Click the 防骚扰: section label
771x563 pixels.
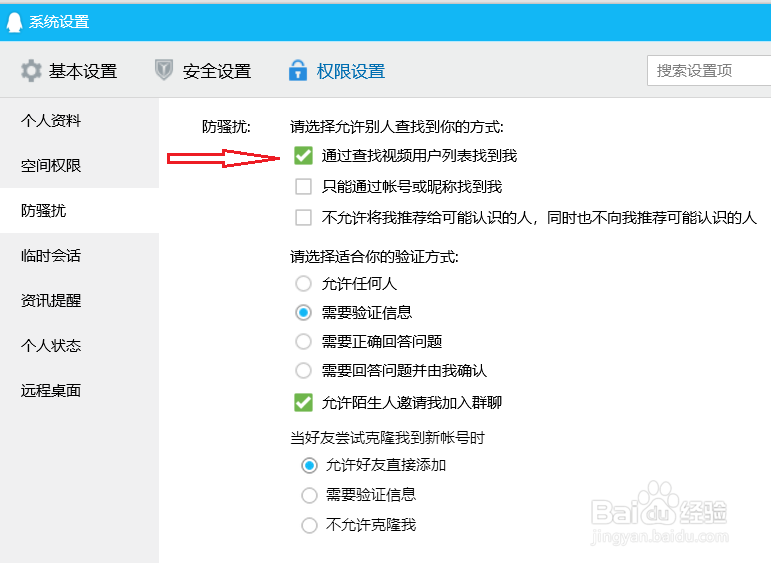[x=226, y=127]
